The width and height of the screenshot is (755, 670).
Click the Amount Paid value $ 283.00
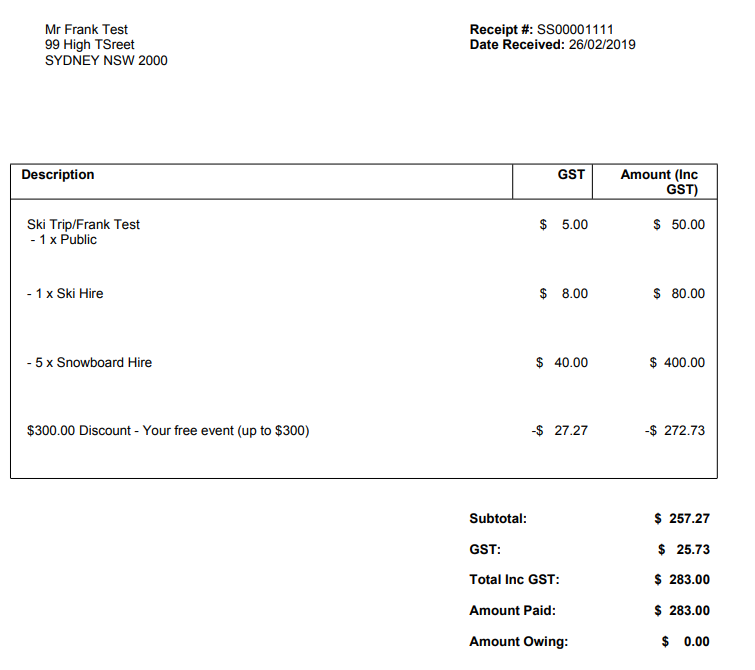682,610
